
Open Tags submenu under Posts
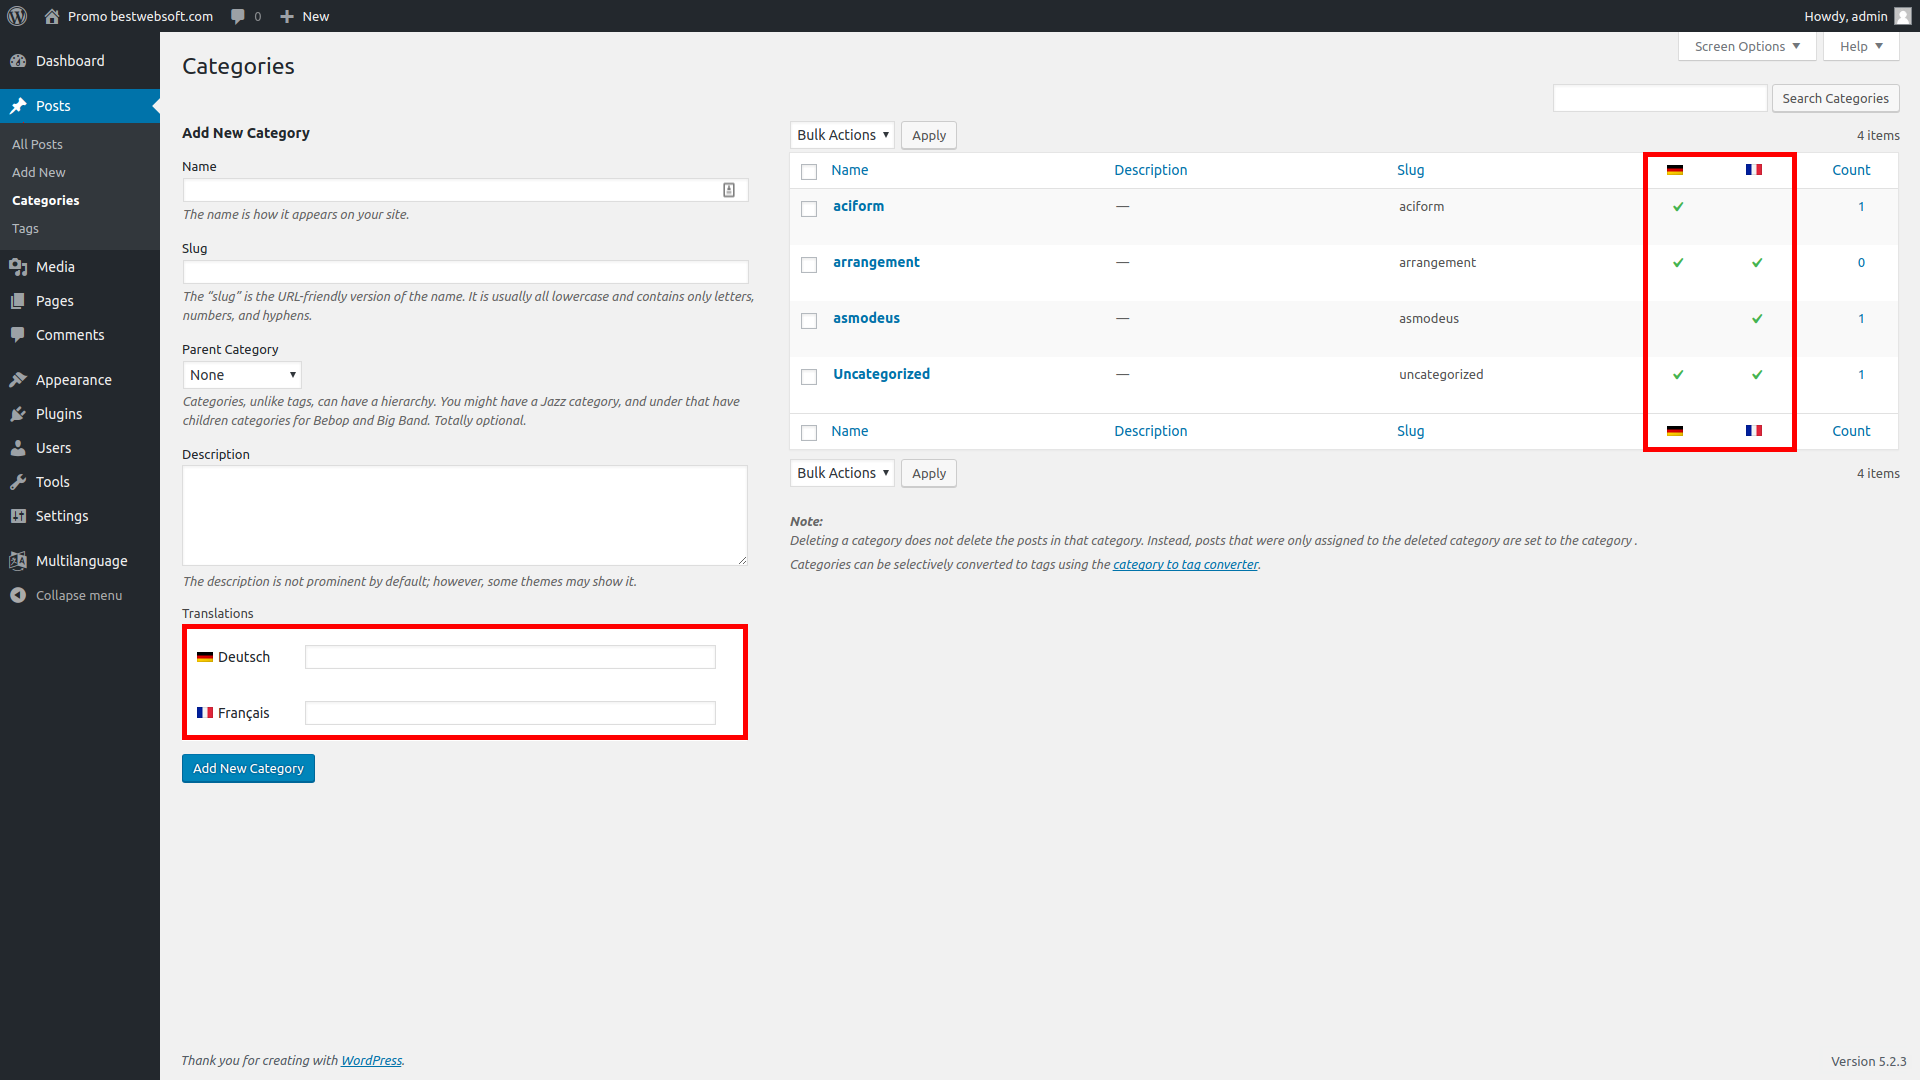tap(25, 229)
